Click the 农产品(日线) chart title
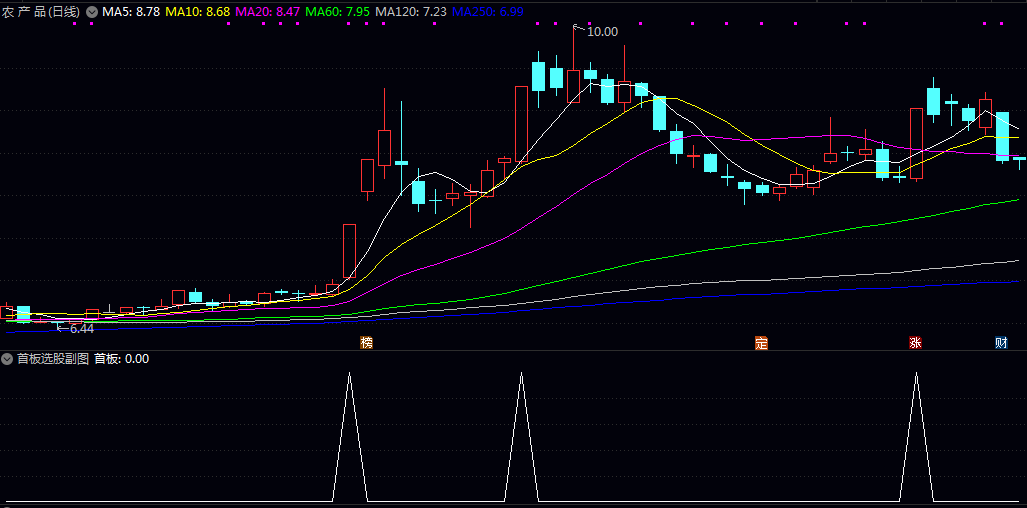 click(42, 12)
